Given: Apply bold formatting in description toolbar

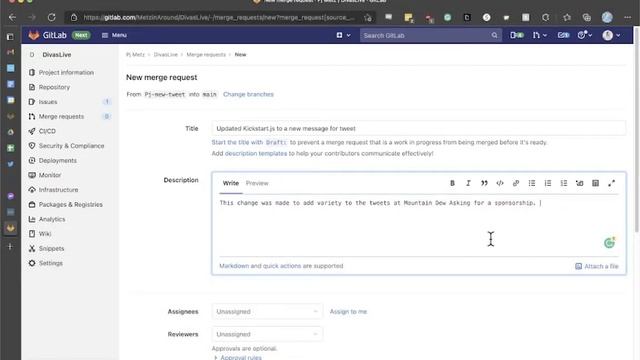Looking at the screenshot, I should point(452,183).
